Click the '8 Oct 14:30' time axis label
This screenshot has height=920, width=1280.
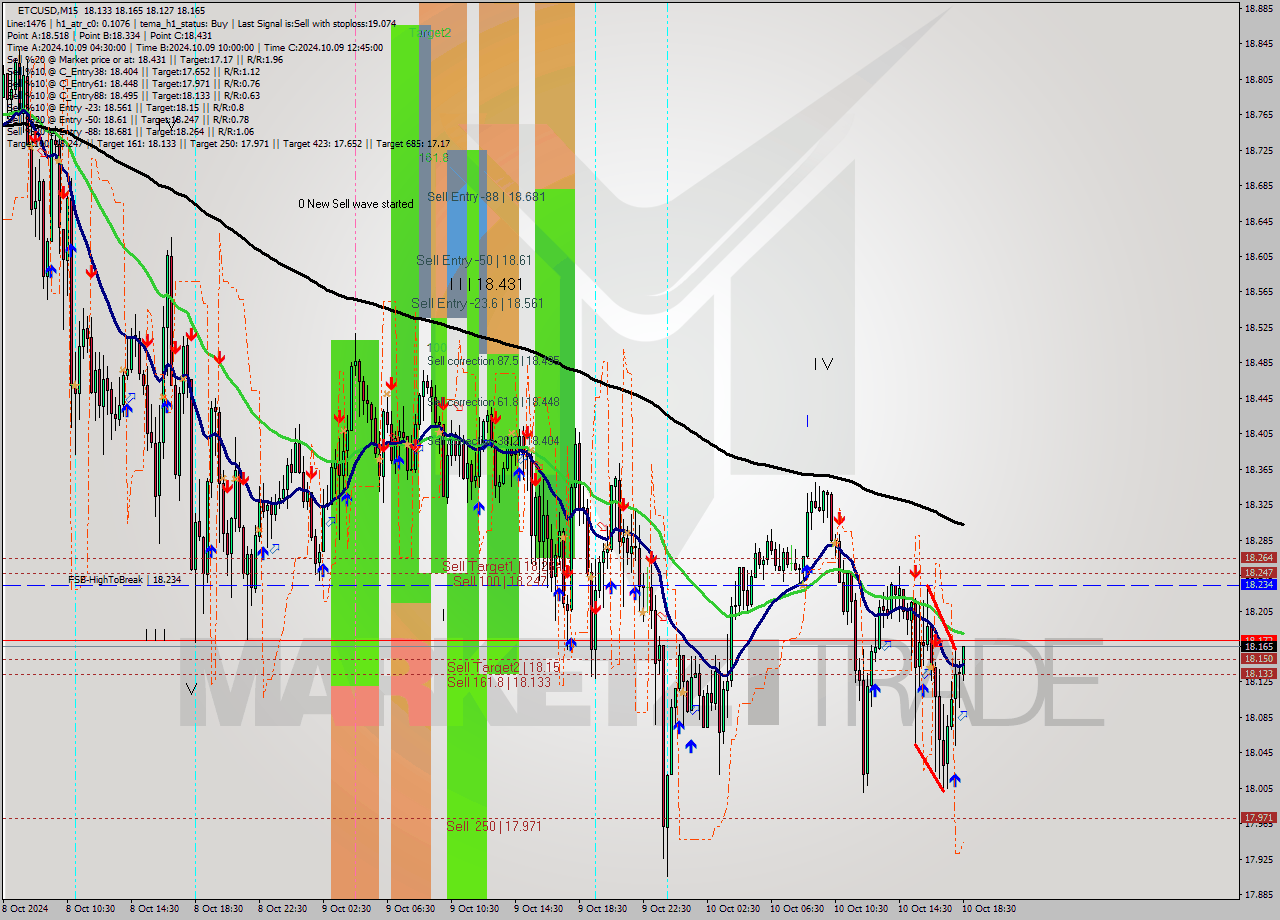pos(153,909)
